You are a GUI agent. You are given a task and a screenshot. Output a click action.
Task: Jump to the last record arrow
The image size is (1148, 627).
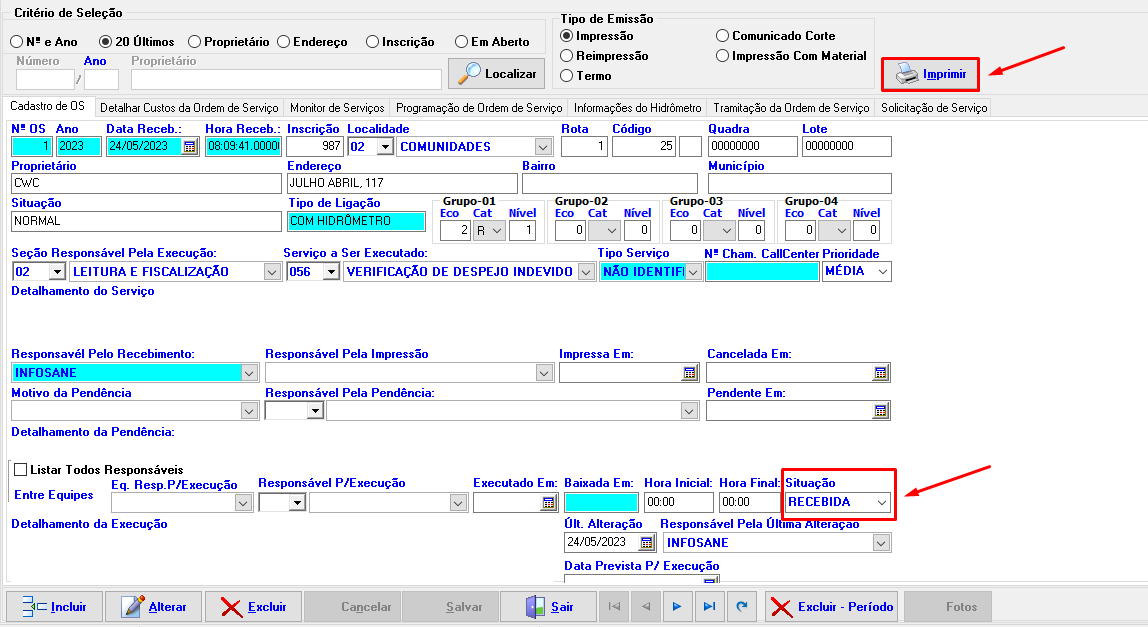(x=708, y=606)
